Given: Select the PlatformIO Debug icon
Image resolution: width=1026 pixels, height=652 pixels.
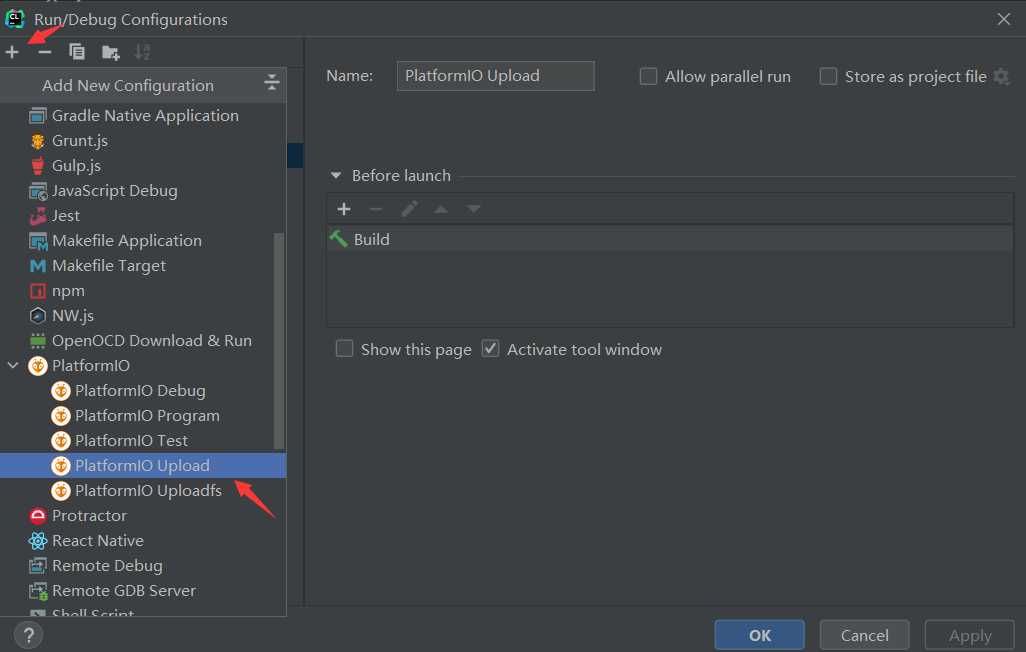Looking at the screenshot, I should 61,391.
